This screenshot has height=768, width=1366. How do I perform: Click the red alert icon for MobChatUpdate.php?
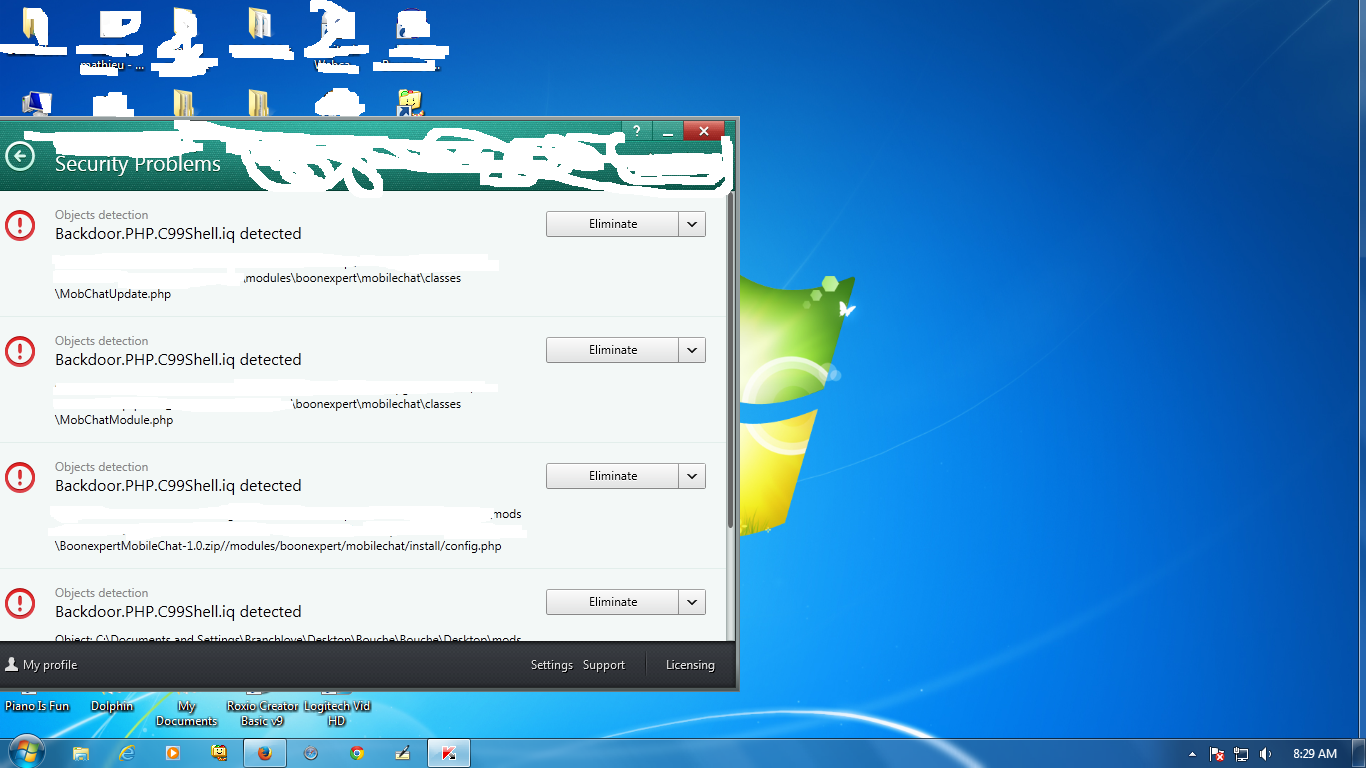pos(20,225)
